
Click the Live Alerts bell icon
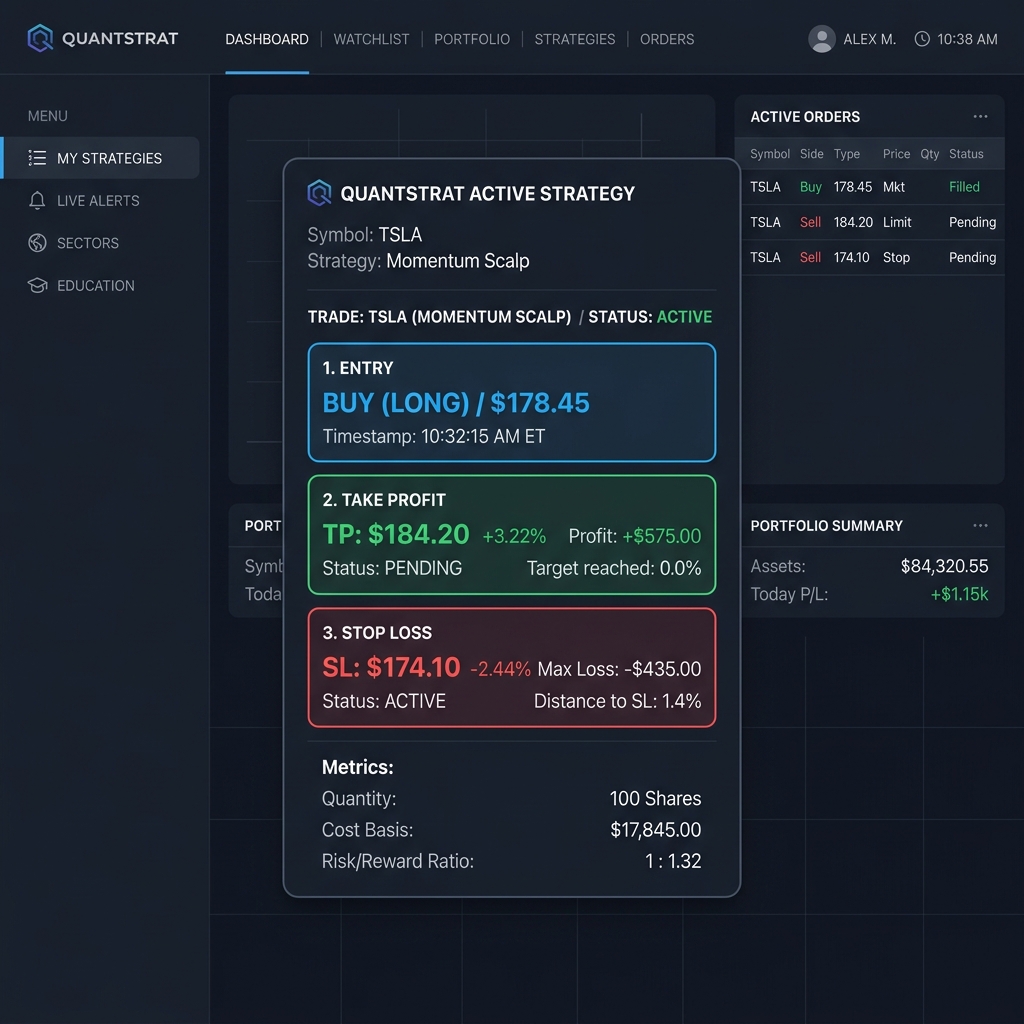[37, 200]
